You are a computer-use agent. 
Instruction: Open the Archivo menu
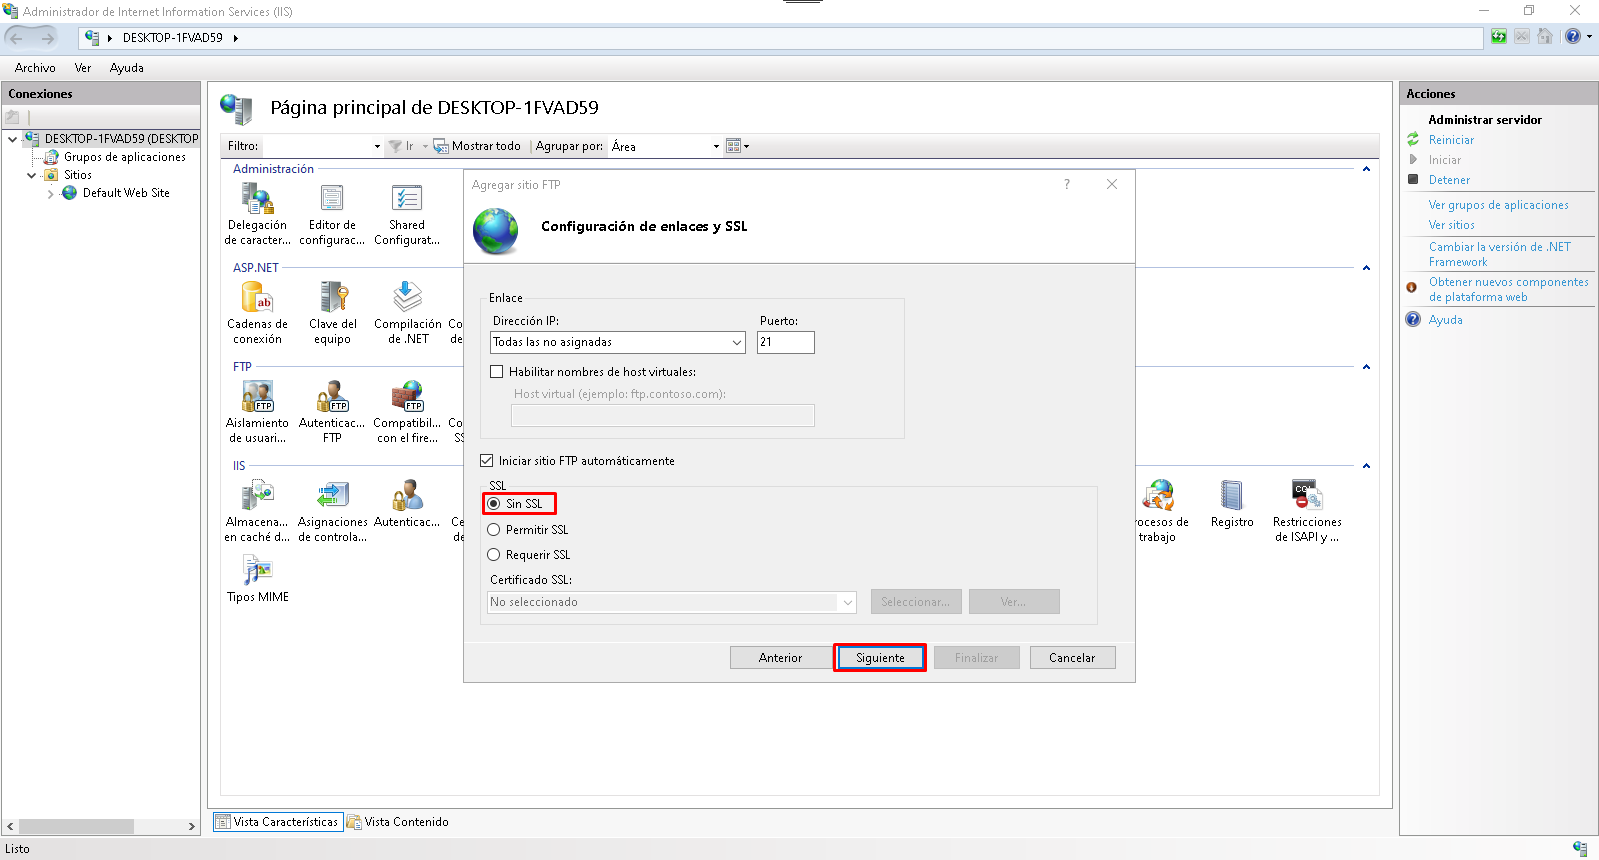pos(35,68)
